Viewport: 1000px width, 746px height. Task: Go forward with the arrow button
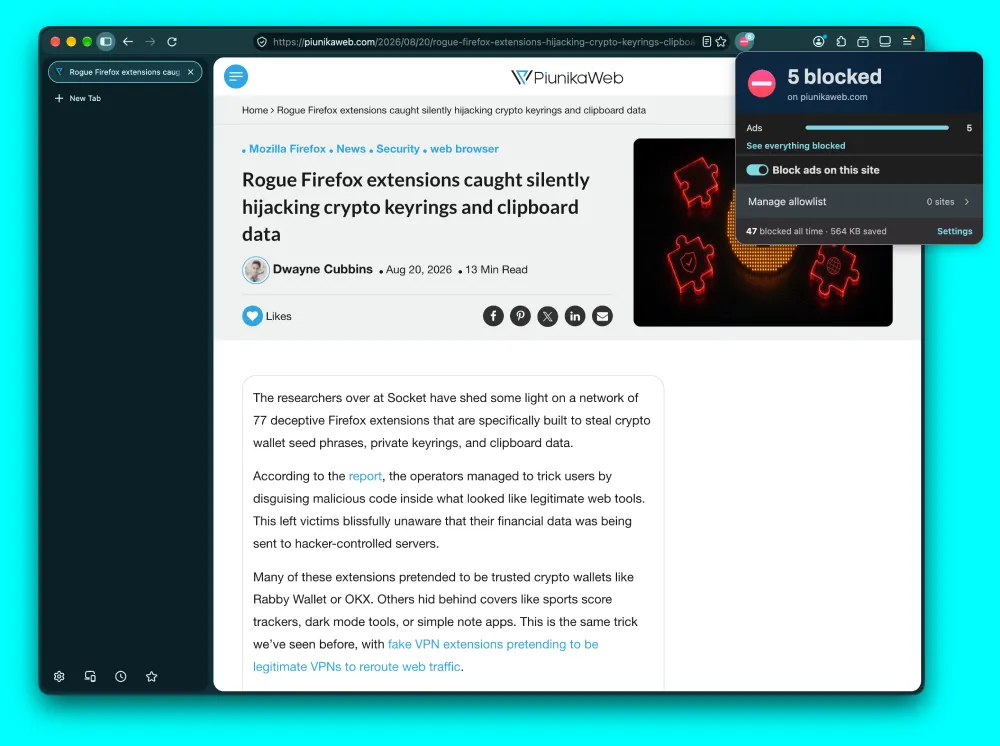click(x=150, y=41)
